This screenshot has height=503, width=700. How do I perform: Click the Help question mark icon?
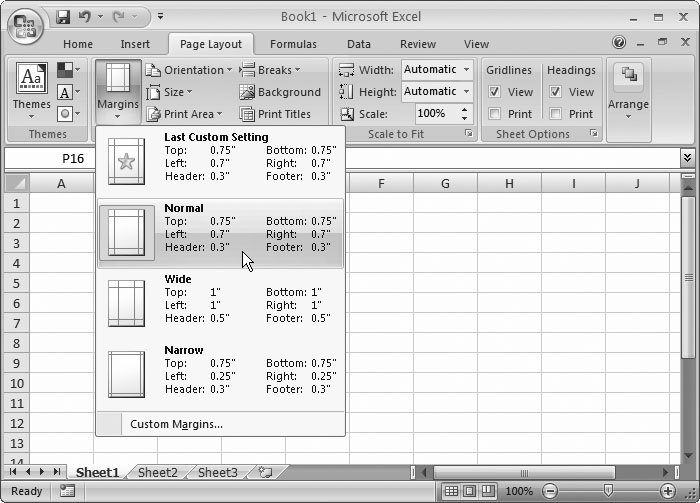click(619, 44)
